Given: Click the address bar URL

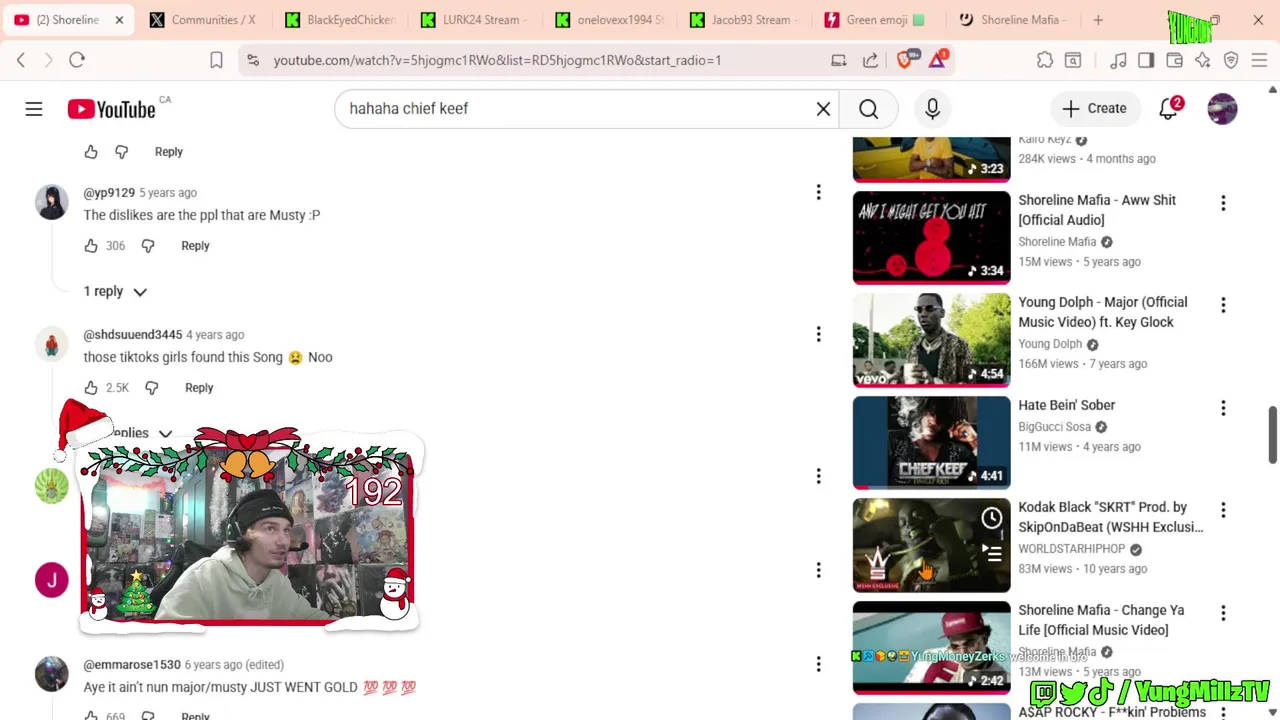Looking at the screenshot, I should [497, 60].
